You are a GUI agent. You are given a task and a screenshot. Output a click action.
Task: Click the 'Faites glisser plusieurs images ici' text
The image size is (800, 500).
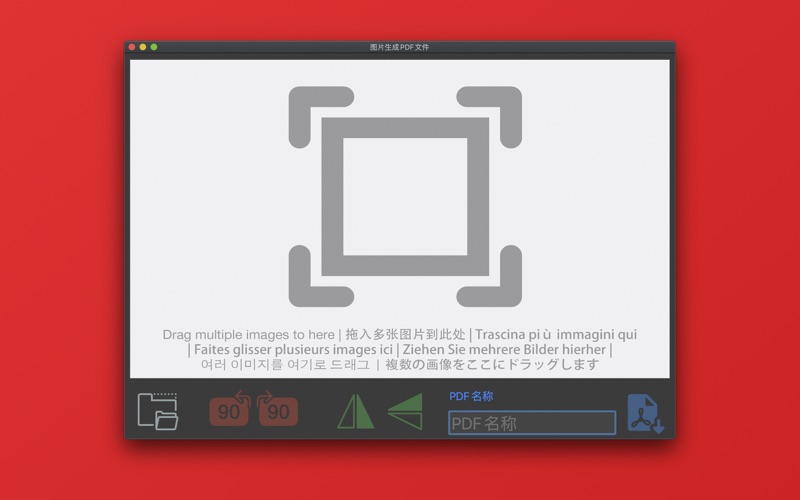pyautogui.click(x=293, y=349)
